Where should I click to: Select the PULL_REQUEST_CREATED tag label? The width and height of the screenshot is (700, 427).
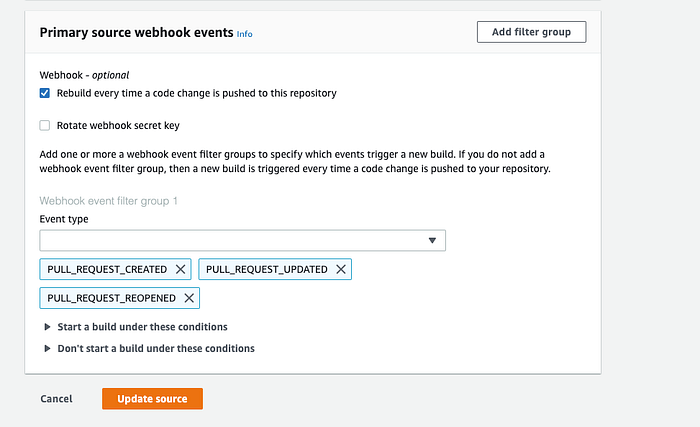107,269
